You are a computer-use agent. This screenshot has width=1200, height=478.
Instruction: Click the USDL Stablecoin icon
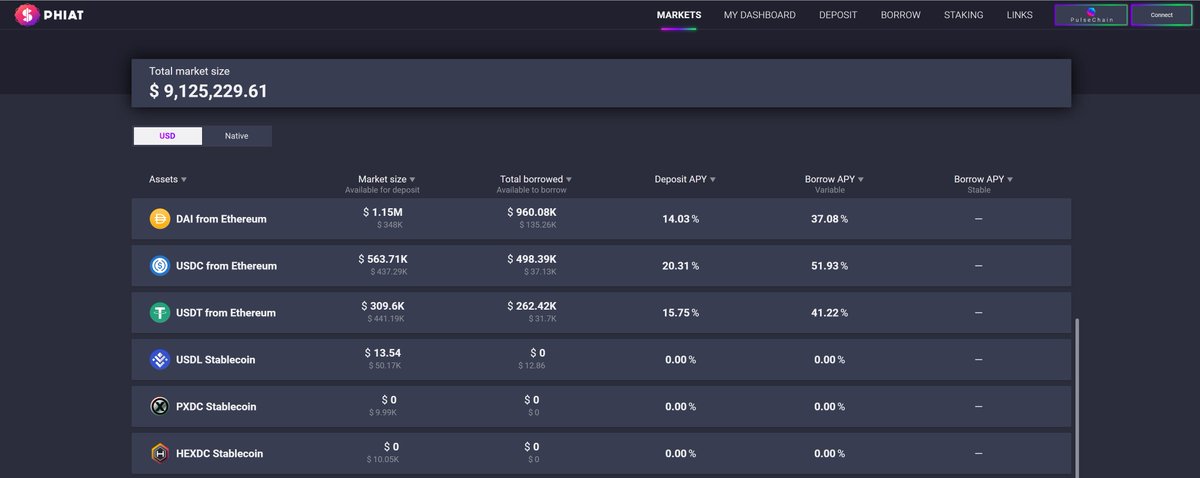click(159, 359)
